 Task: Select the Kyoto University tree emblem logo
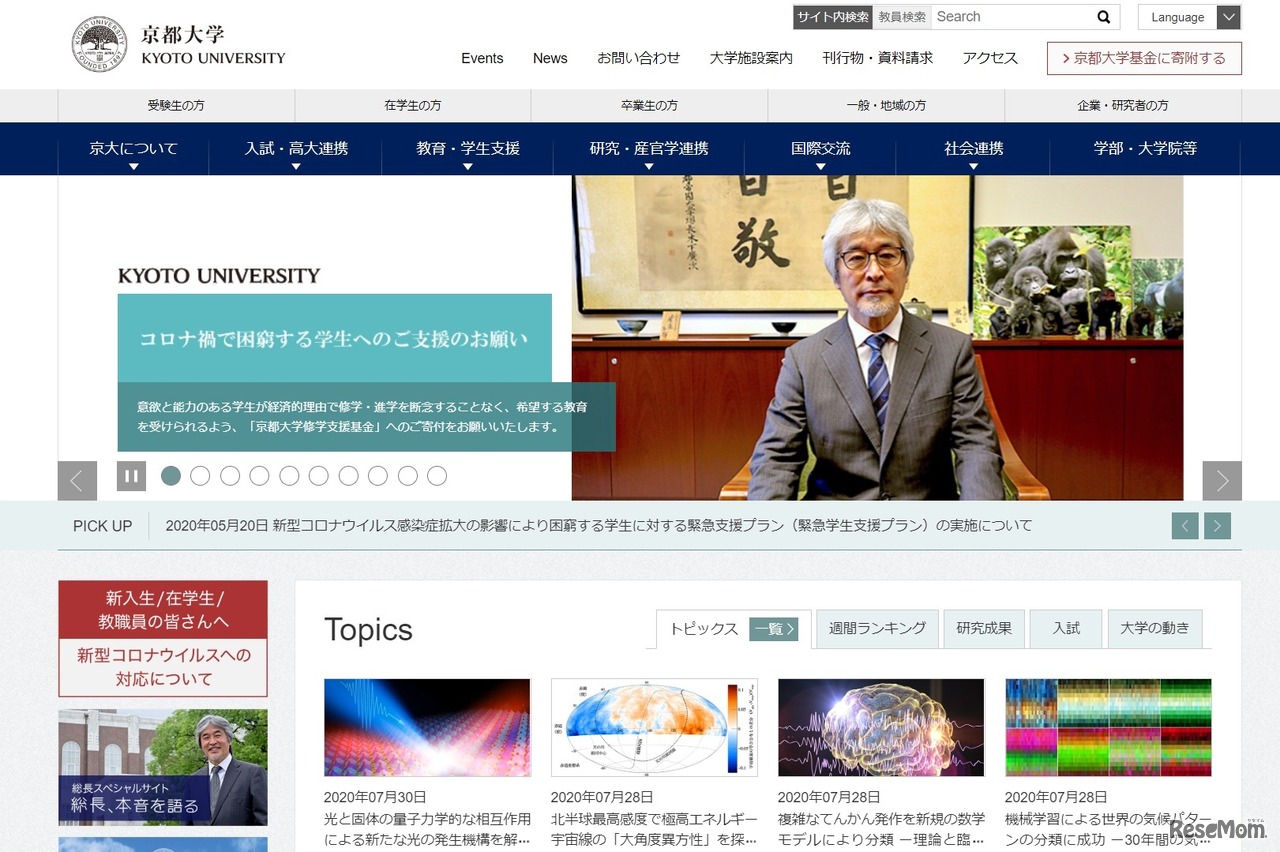tap(98, 43)
